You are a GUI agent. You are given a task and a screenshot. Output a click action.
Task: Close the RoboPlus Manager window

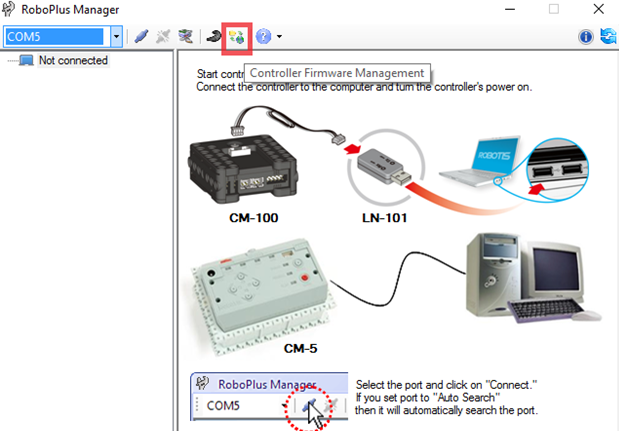coord(598,9)
